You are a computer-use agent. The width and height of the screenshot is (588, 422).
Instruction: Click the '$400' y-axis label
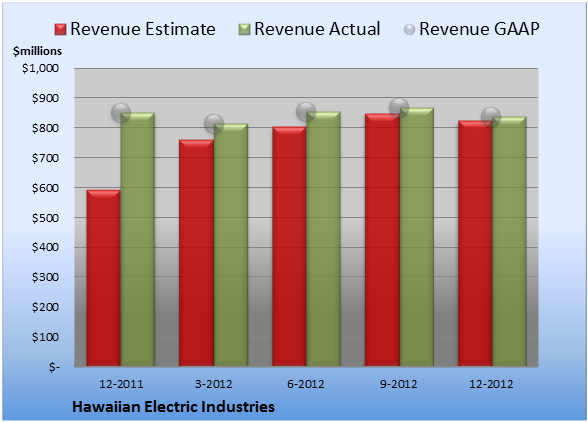45,248
